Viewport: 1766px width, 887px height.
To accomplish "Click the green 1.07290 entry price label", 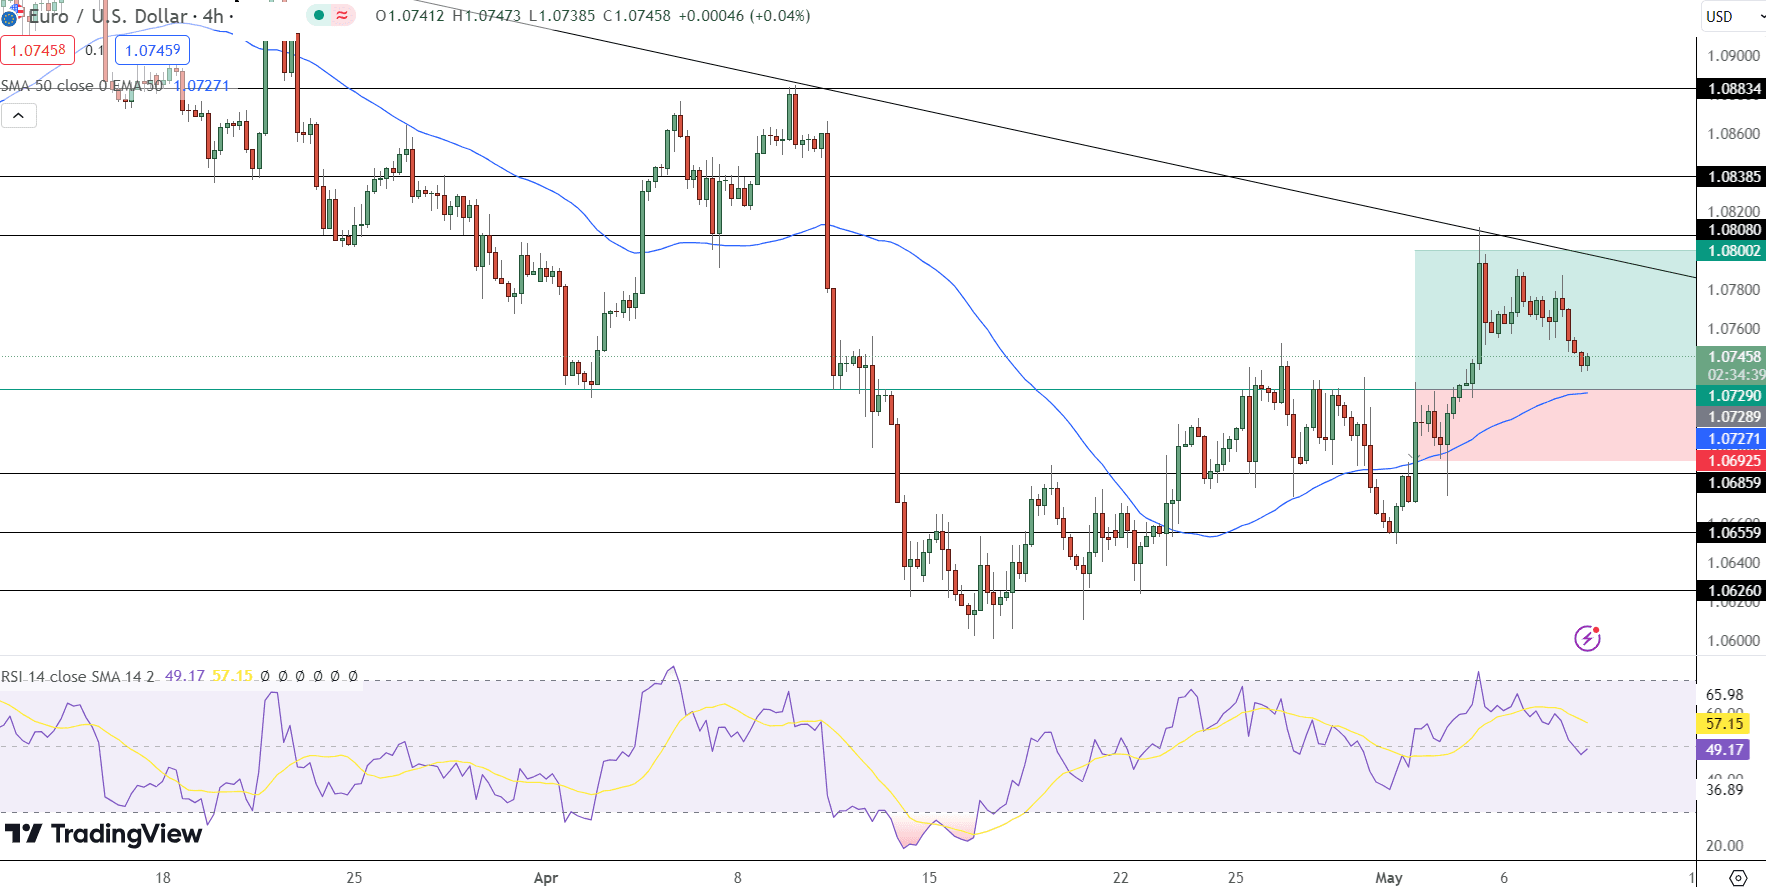I will [1733, 396].
